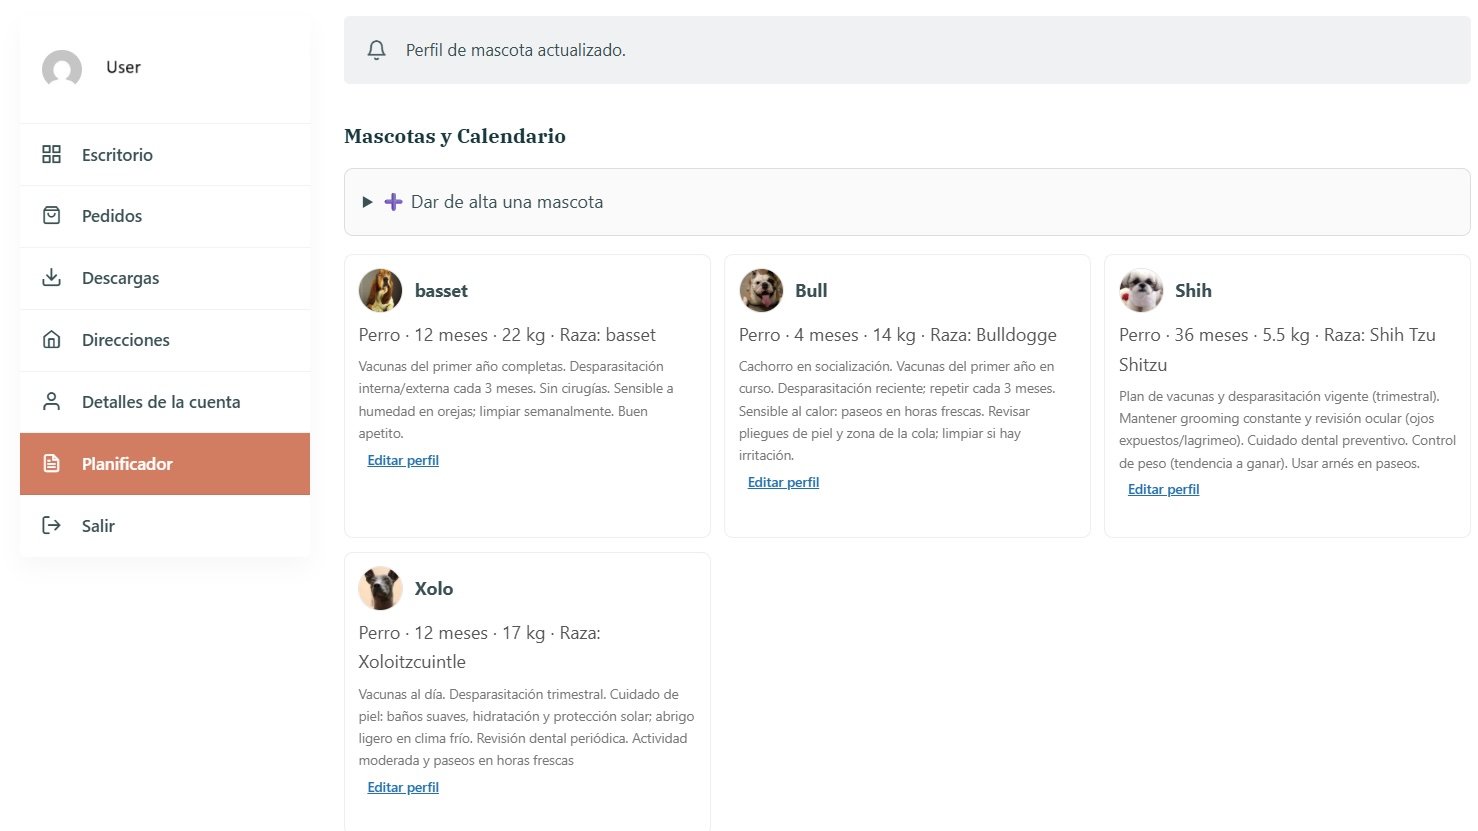1478x831 pixels.
Task: Click the Direcciones house icon
Action: point(52,340)
